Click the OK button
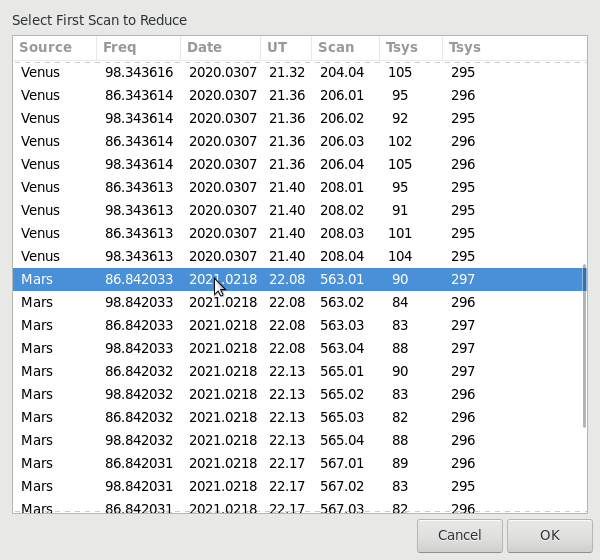The height and width of the screenshot is (560, 600). tap(549, 536)
